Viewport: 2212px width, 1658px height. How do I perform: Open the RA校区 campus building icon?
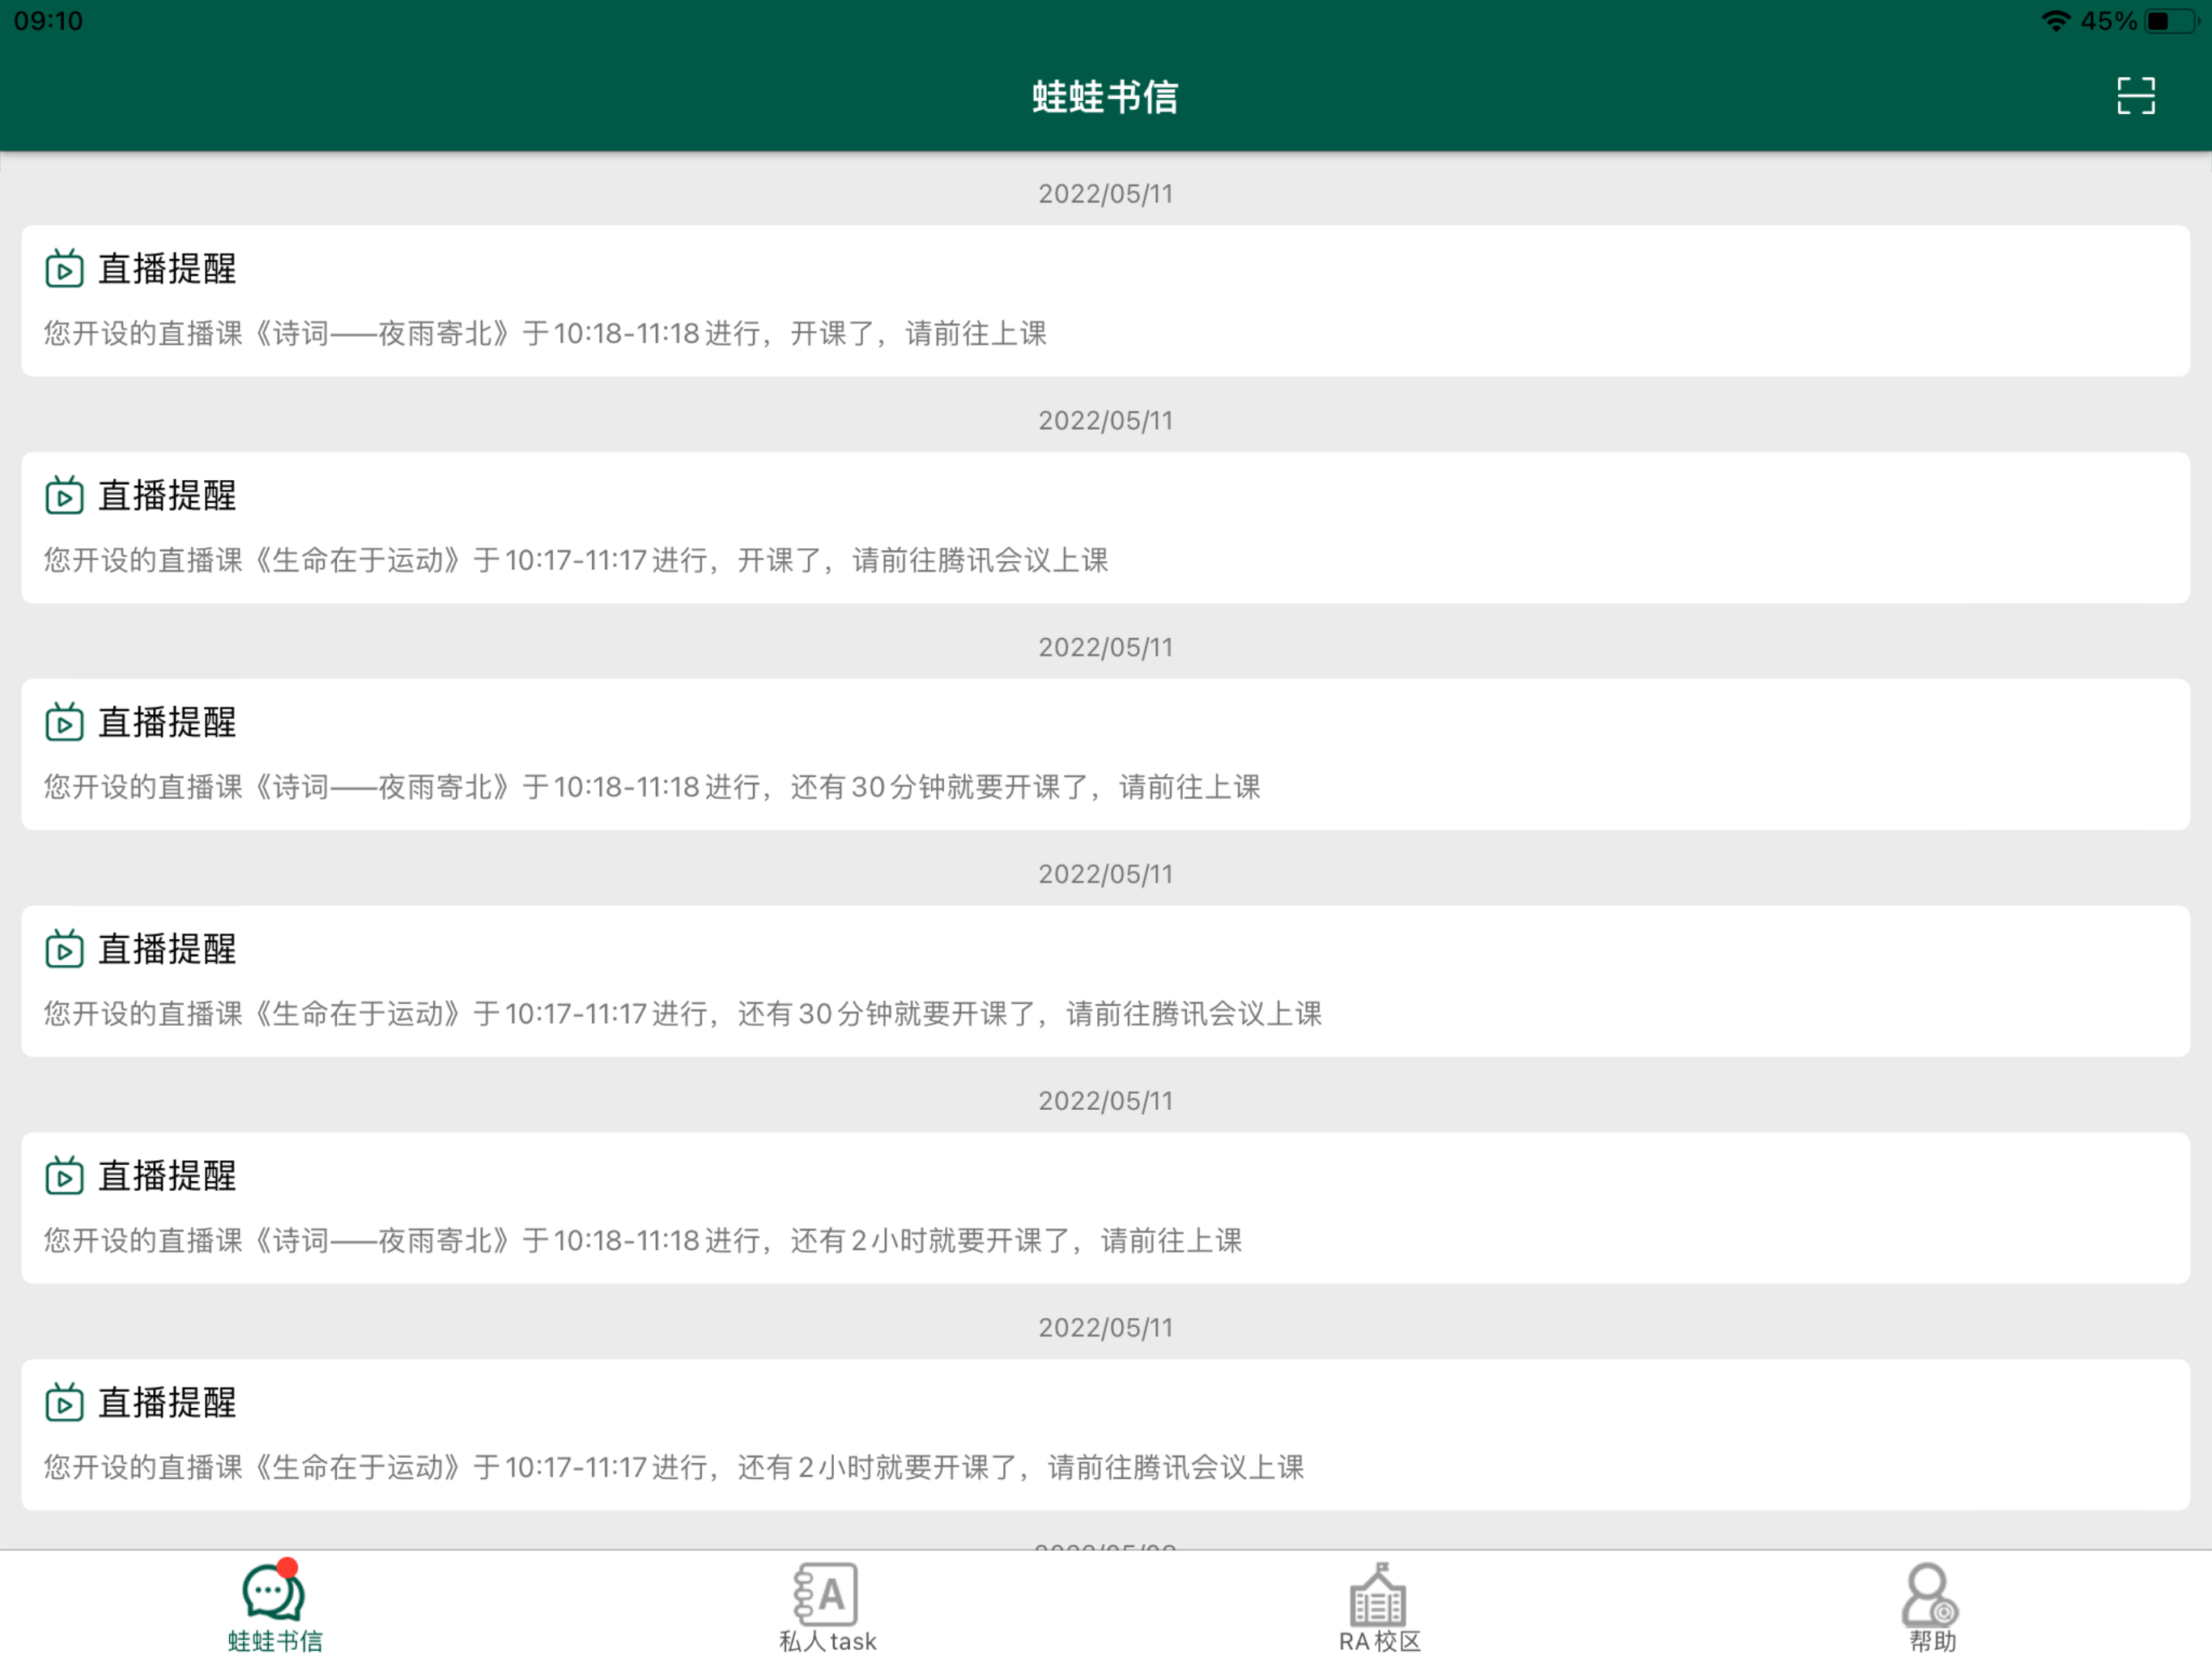pos(1378,1594)
